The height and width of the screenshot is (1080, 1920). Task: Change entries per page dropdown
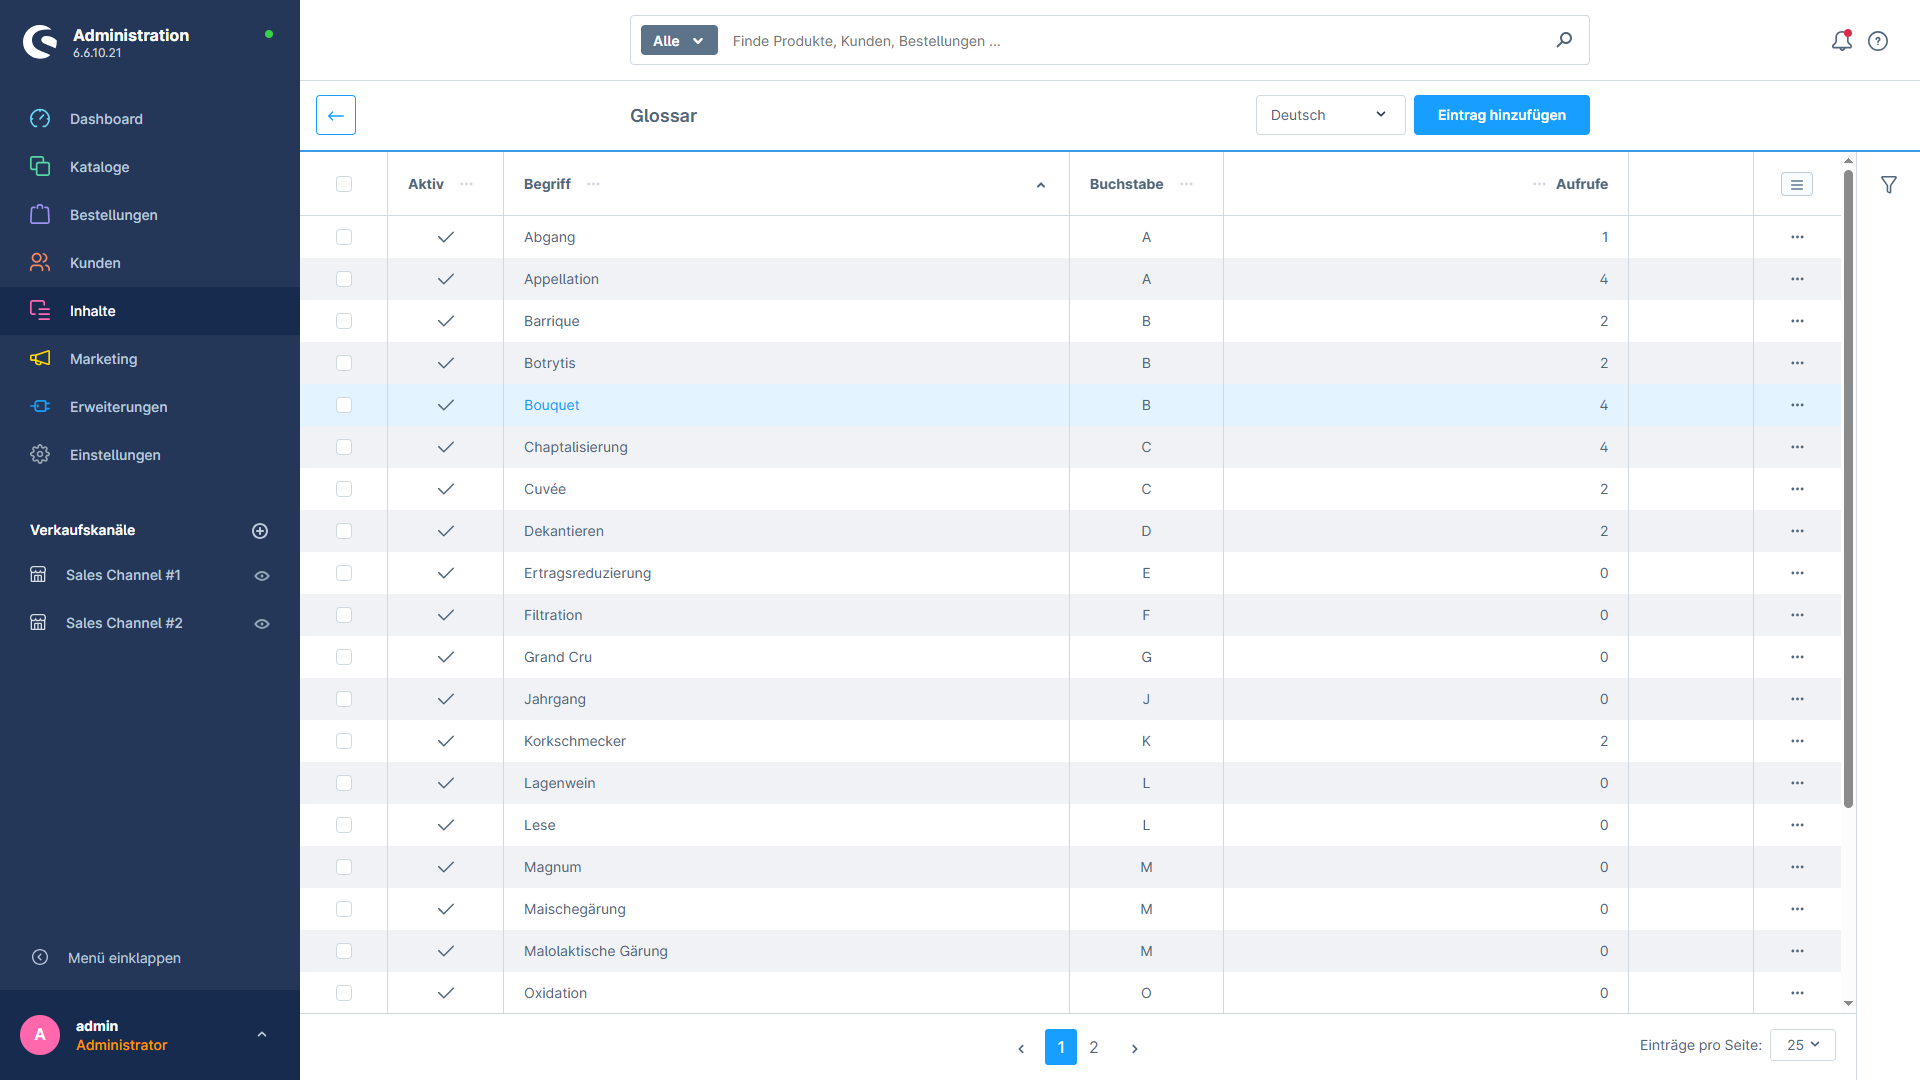(1803, 1045)
